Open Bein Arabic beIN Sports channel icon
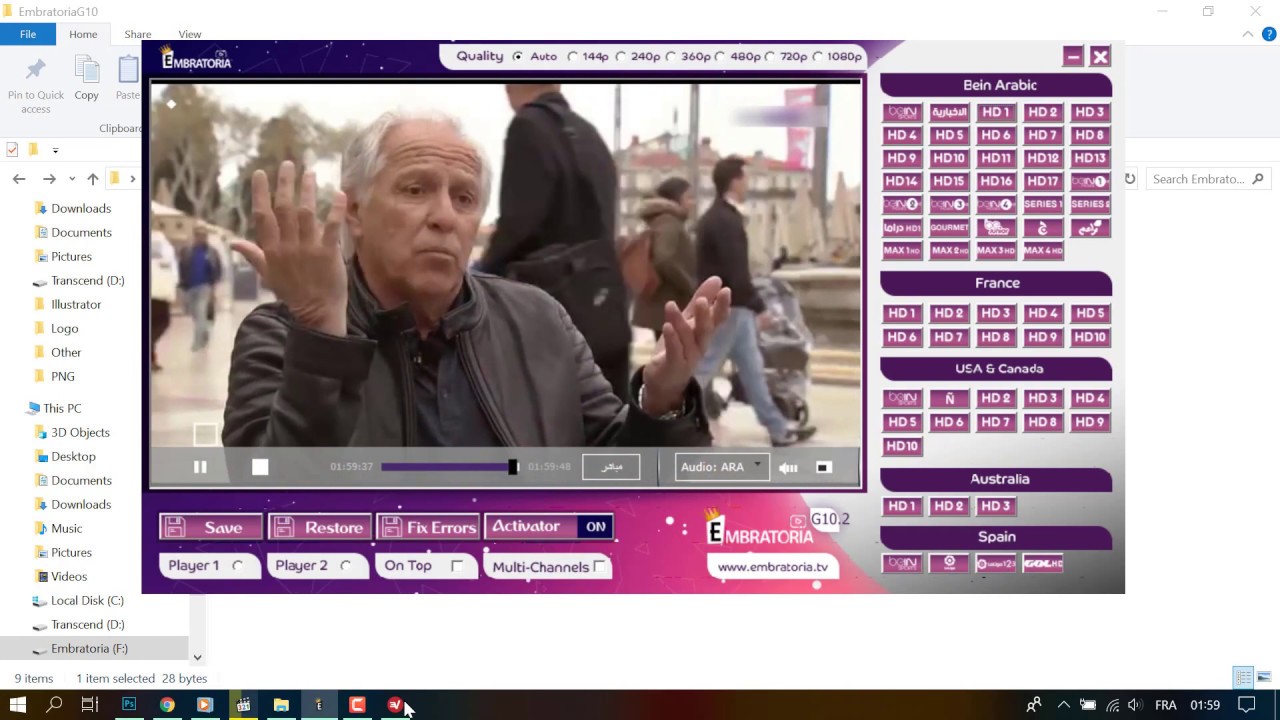Viewport: 1280px width, 720px height. [902, 112]
